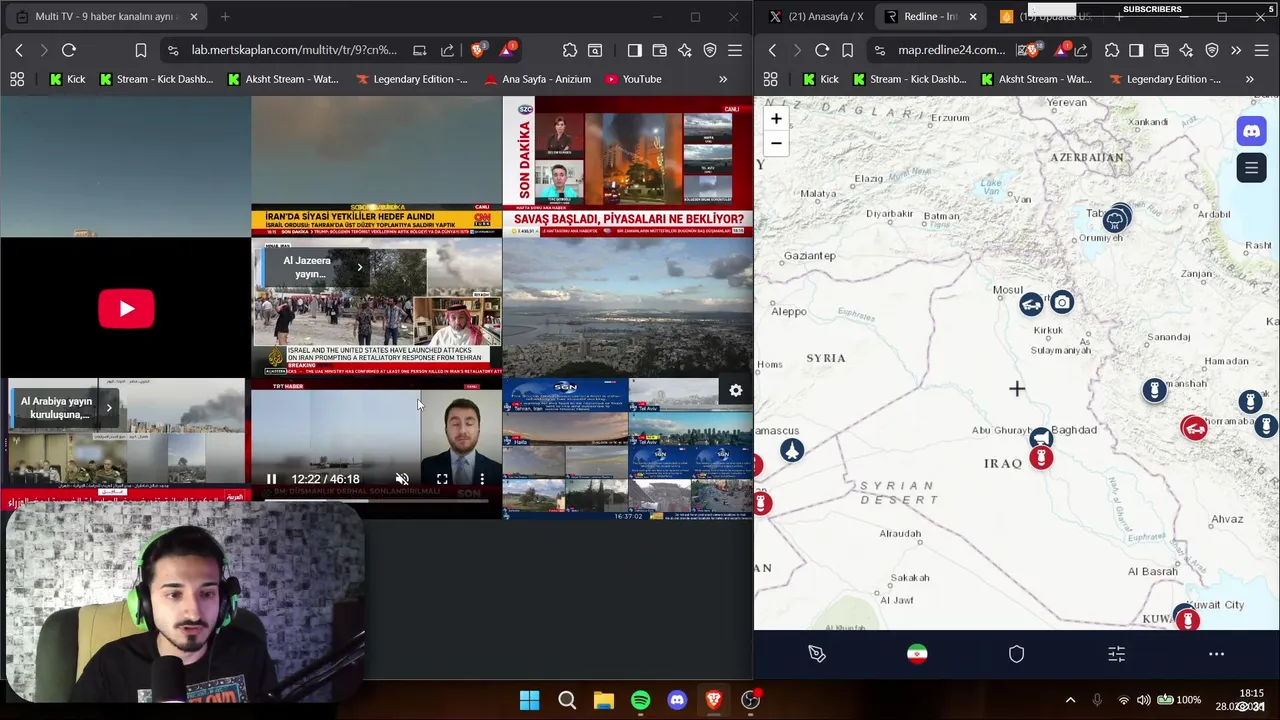Click the Iran flag icon in Redline bottom bar
The height and width of the screenshot is (720, 1280).
(x=917, y=654)
